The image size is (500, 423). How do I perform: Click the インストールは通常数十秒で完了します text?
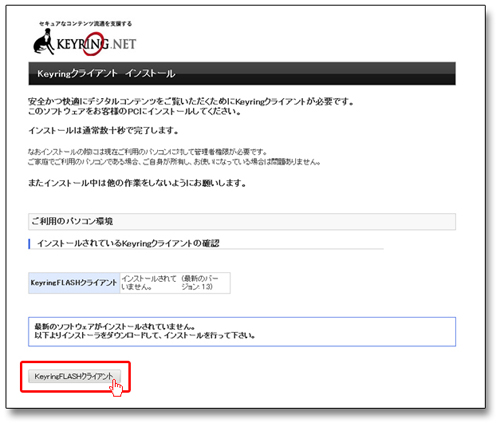click(x=103, y=130)
